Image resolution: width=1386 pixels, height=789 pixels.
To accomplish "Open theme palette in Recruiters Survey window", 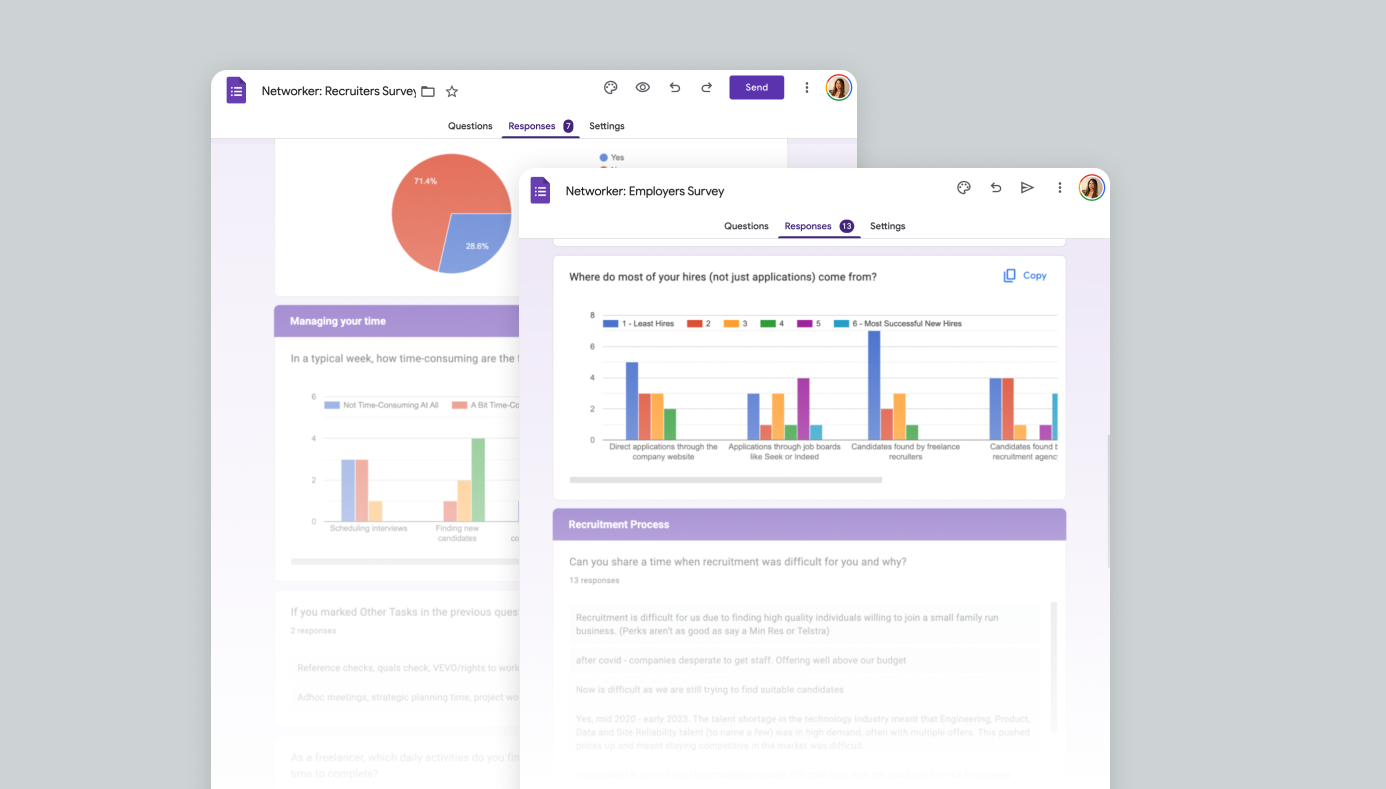I will 611,88.
